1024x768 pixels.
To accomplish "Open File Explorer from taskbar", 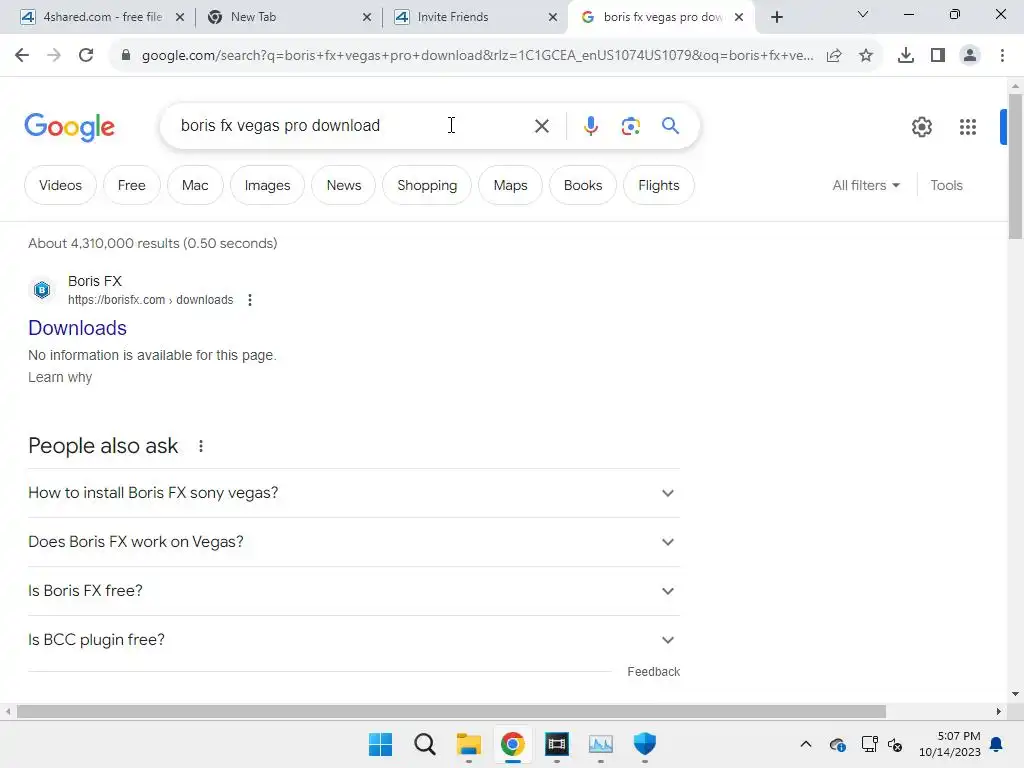I will pyautogui.click(x=468, y=744).
